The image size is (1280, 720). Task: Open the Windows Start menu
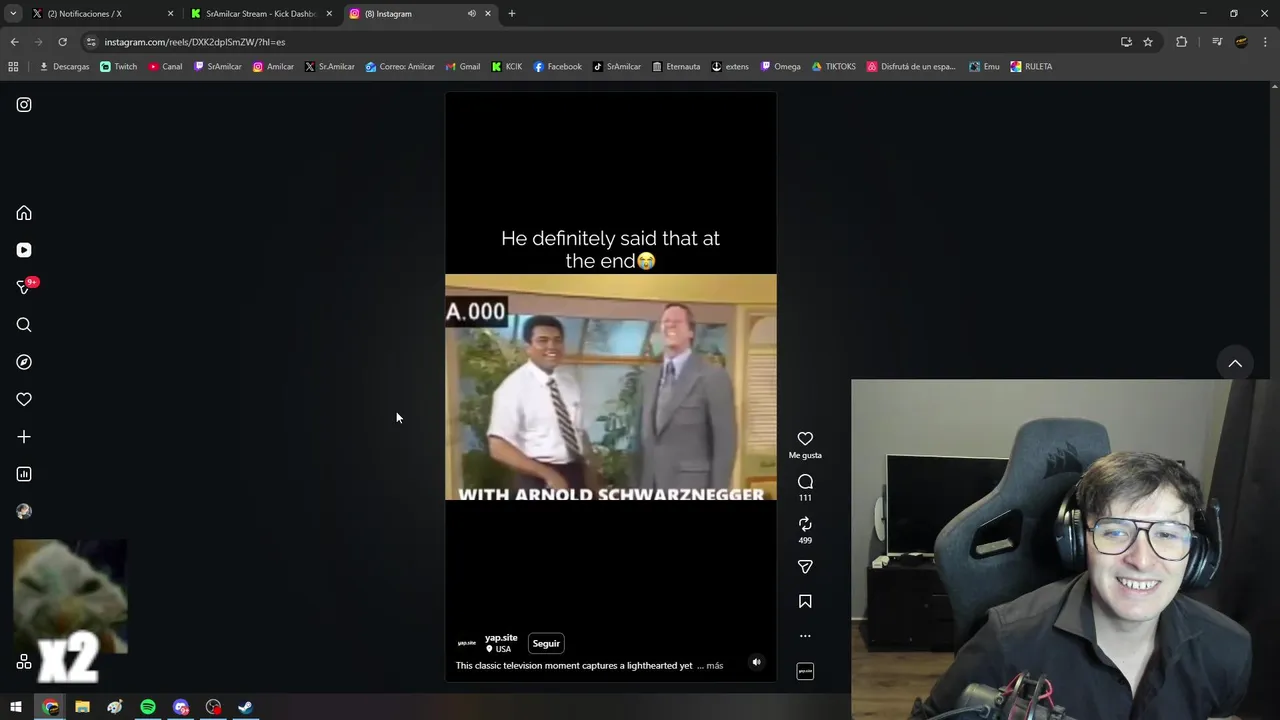pos(16,707)
